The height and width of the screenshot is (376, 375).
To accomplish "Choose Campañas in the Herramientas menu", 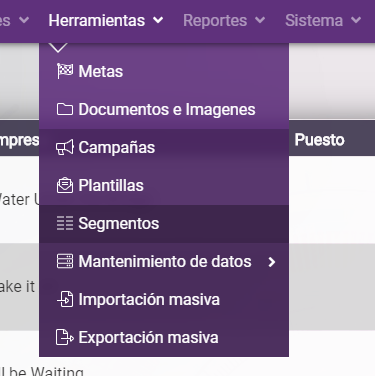I will tap(164, 148).
